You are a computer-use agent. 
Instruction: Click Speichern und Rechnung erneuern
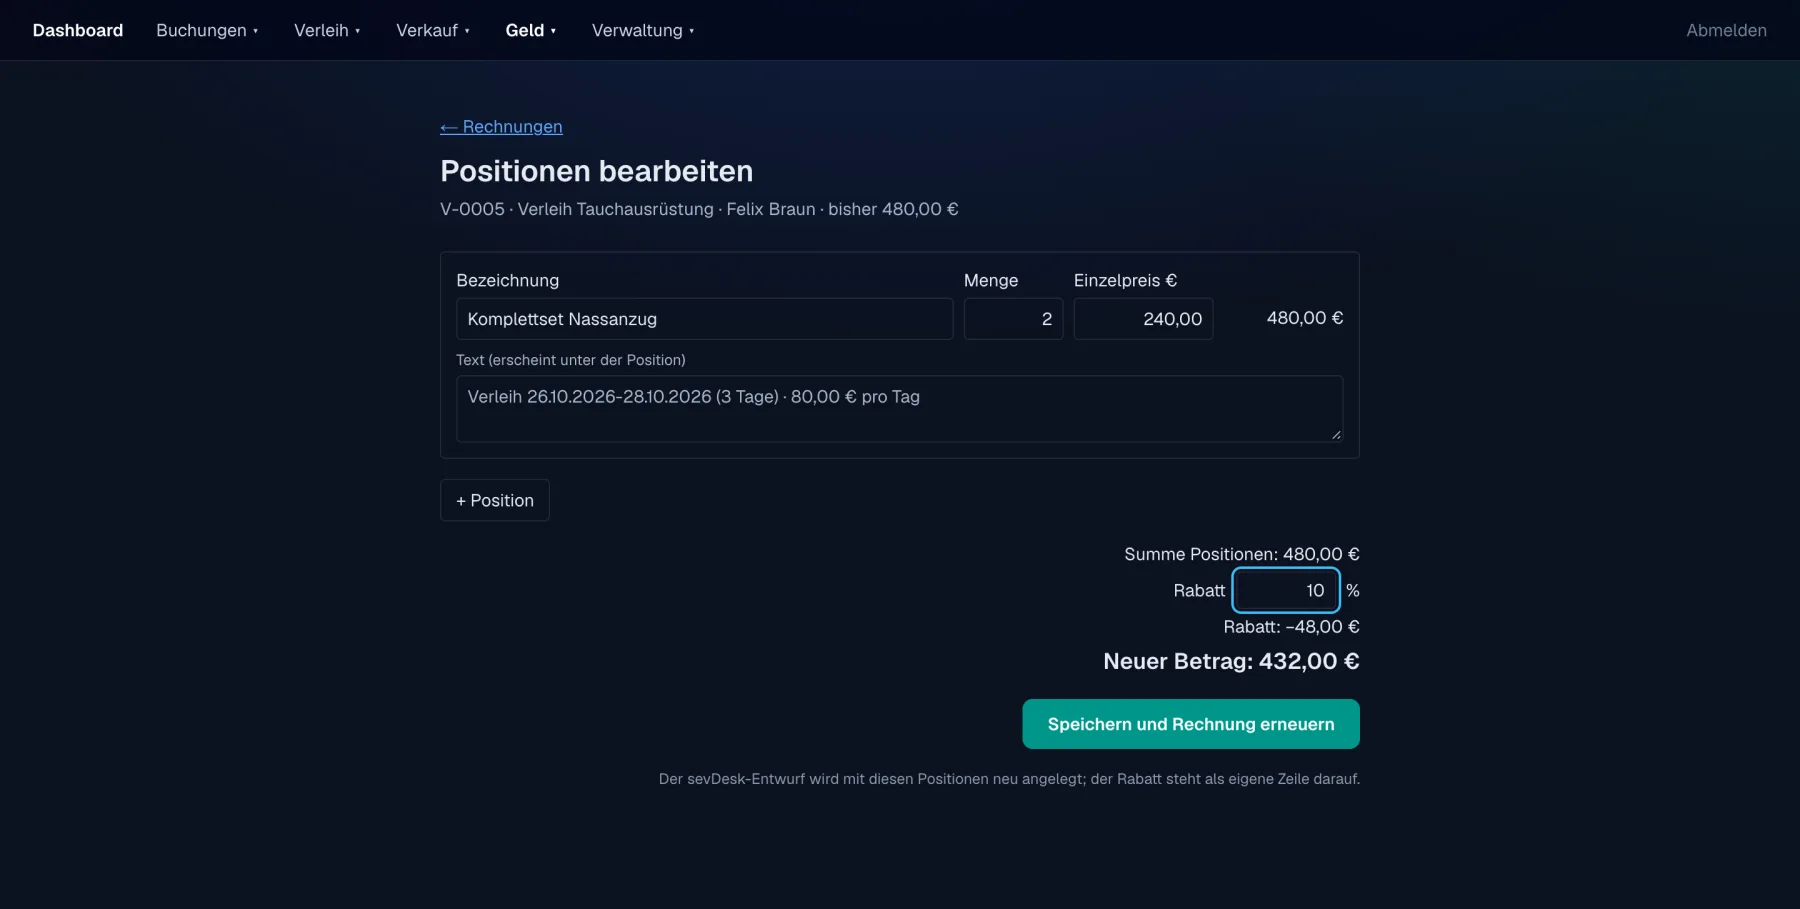1191,724
